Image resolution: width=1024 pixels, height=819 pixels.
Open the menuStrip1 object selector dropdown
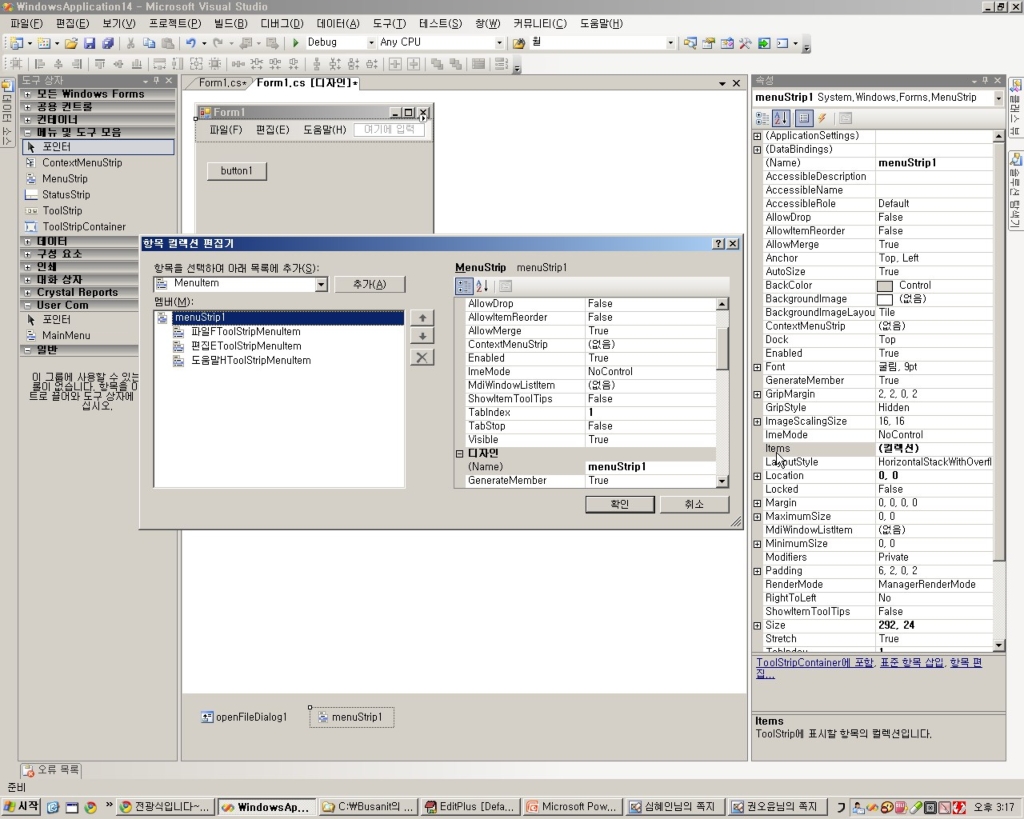(999, 98)
